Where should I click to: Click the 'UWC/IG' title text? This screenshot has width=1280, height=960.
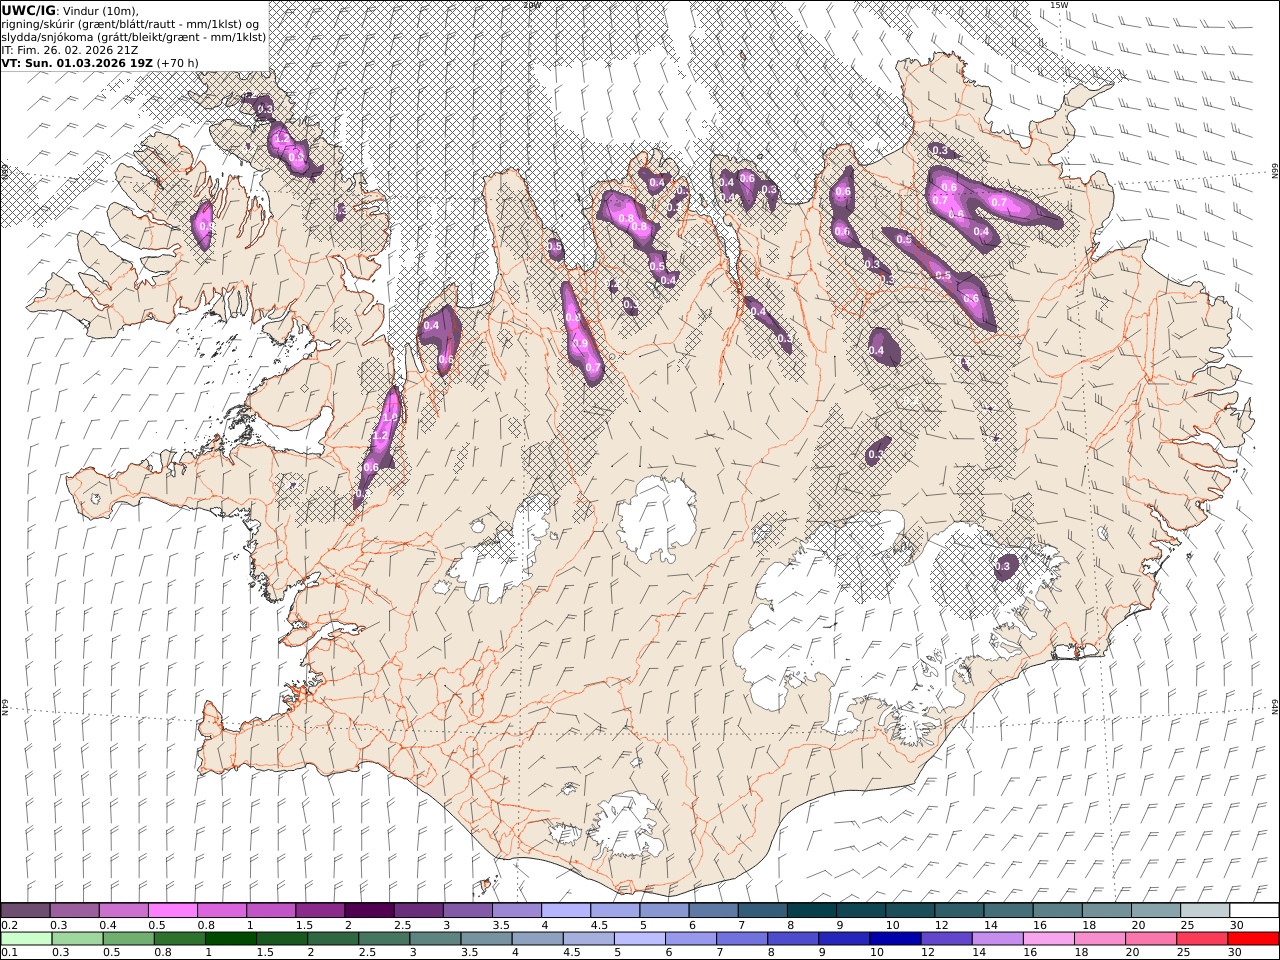pos(29,10)
